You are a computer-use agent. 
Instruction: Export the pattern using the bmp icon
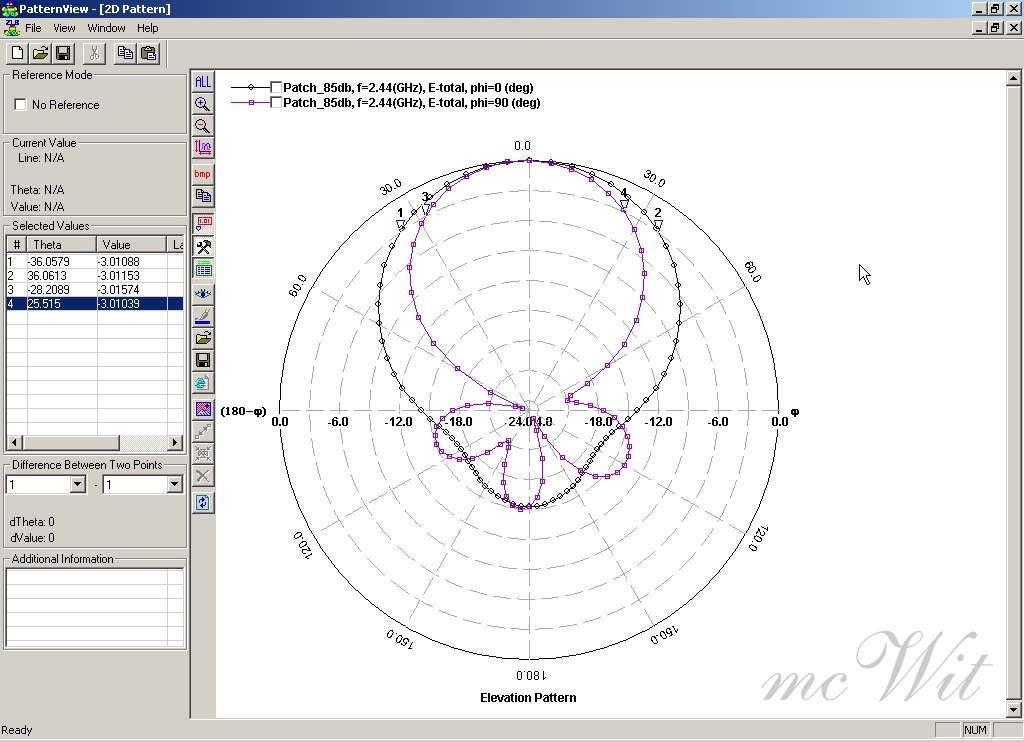[203, 174]
